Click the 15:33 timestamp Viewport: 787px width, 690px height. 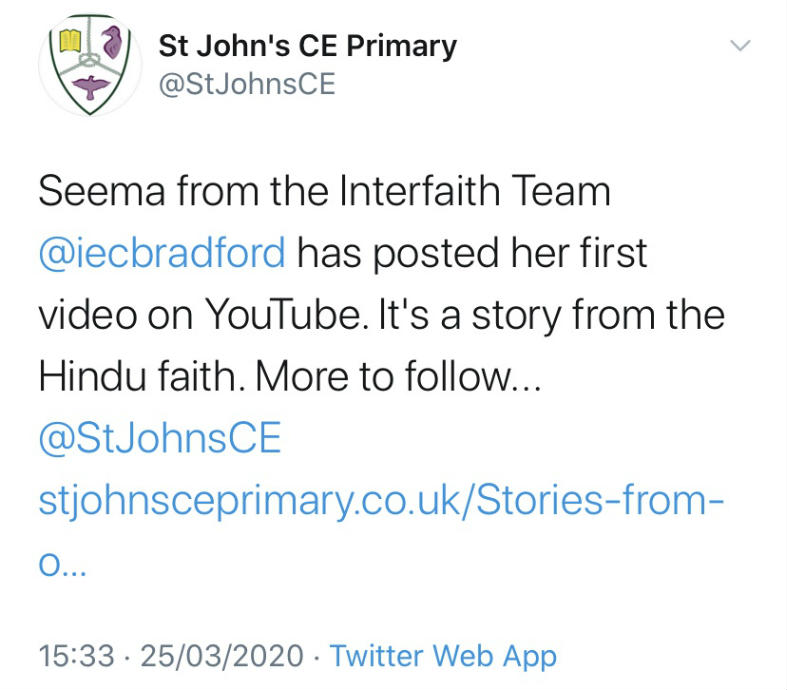77,656
